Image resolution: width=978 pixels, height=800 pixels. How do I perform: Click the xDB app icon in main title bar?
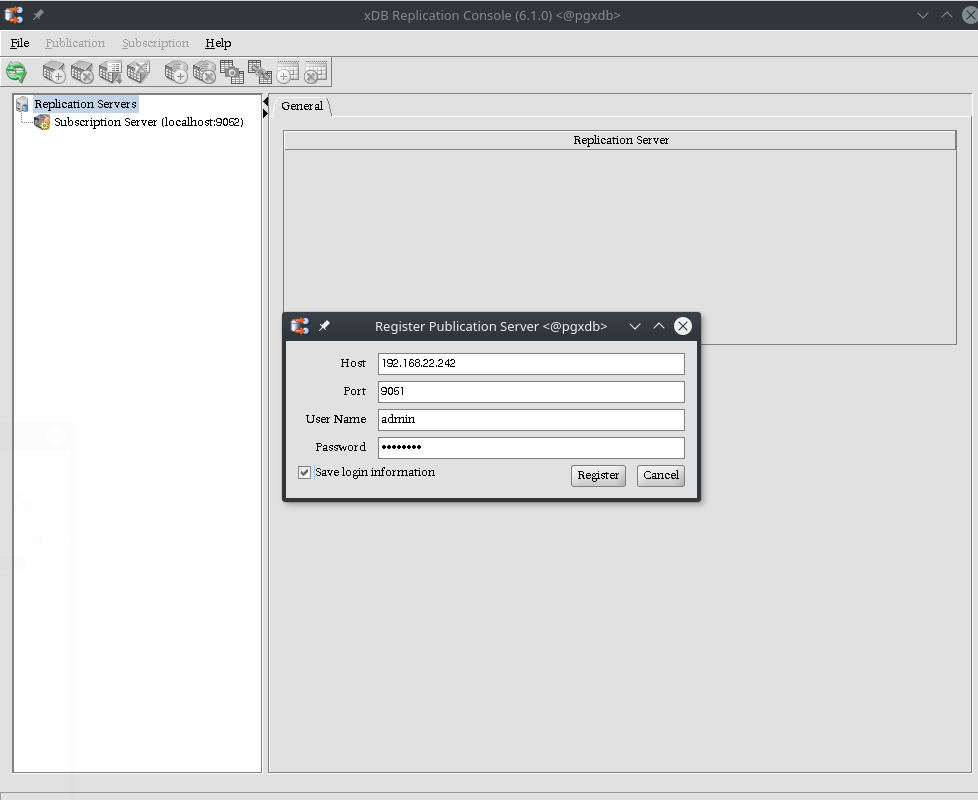pos(14,15)
